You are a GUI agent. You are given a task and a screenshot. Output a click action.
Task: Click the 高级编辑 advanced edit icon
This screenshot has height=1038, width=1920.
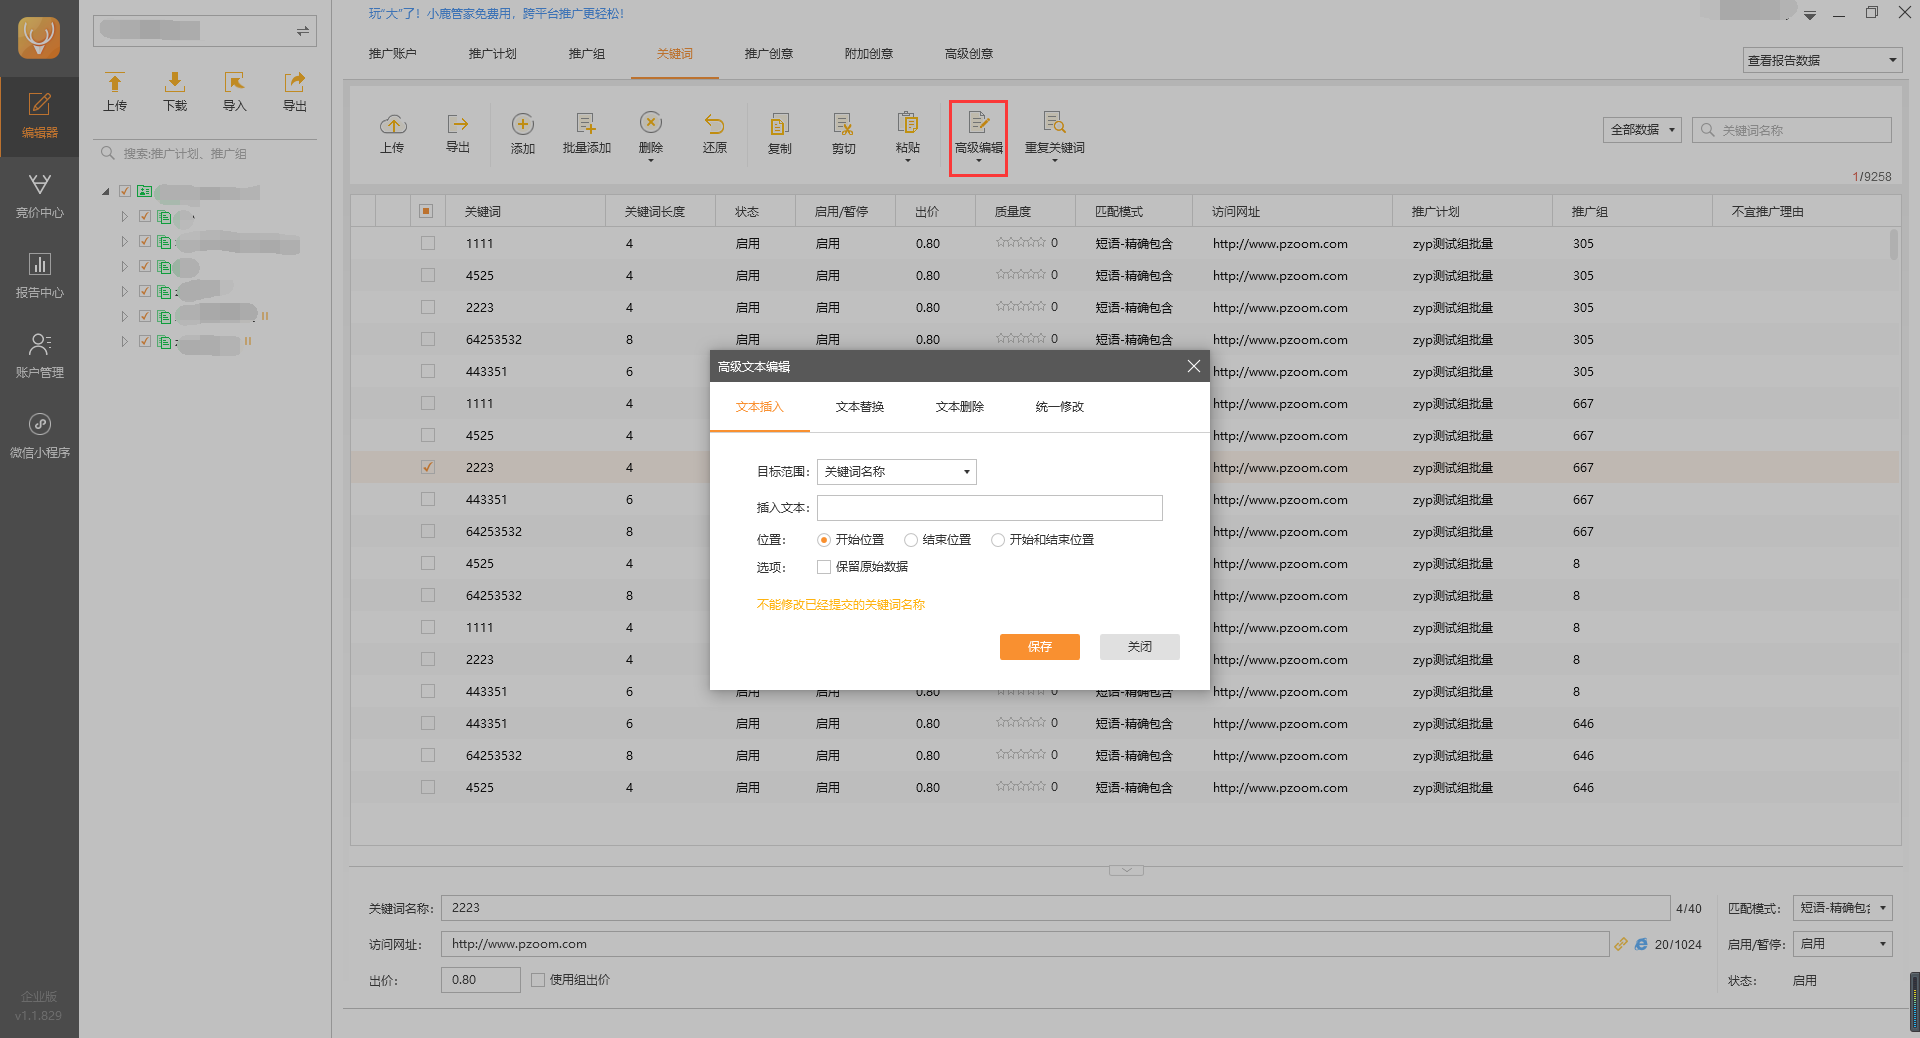click(978, 122)
